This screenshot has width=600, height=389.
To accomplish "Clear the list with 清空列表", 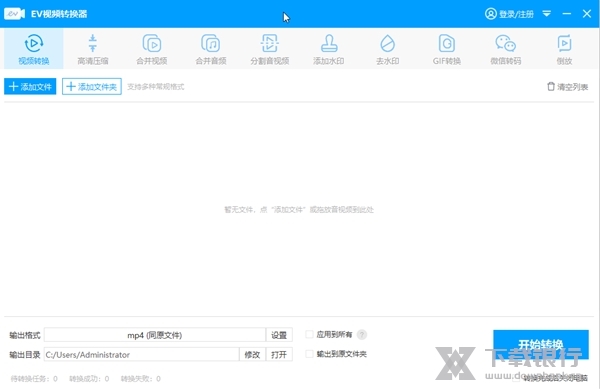I will [567, 87].
